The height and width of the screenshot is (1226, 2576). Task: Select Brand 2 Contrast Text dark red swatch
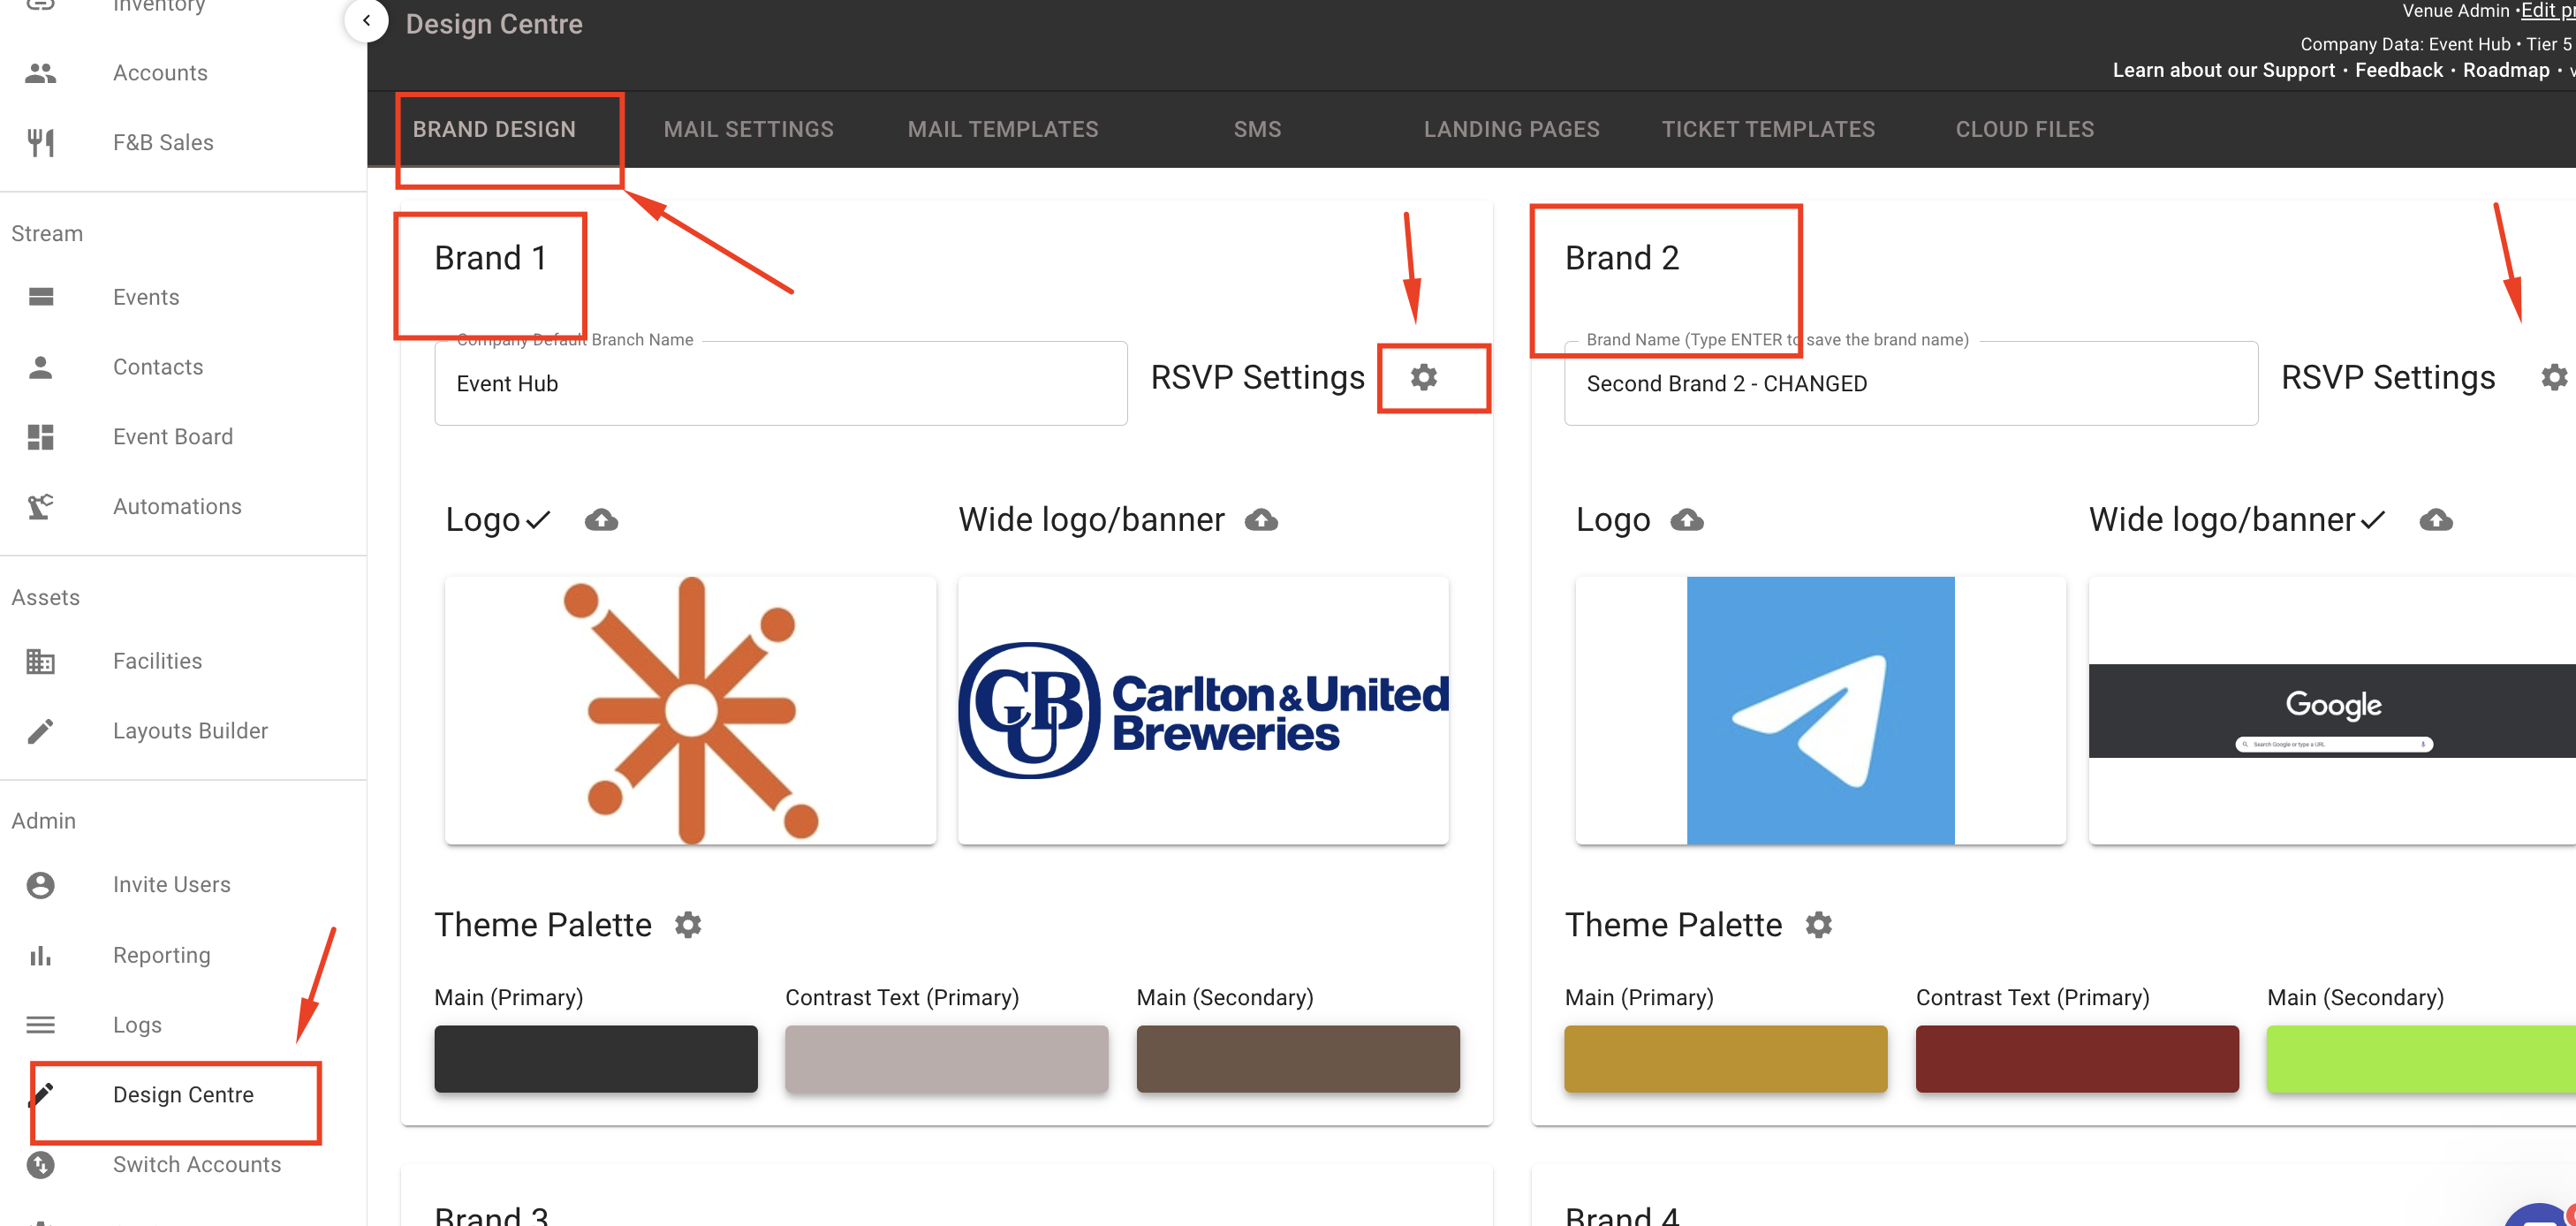(2076, 1058)
